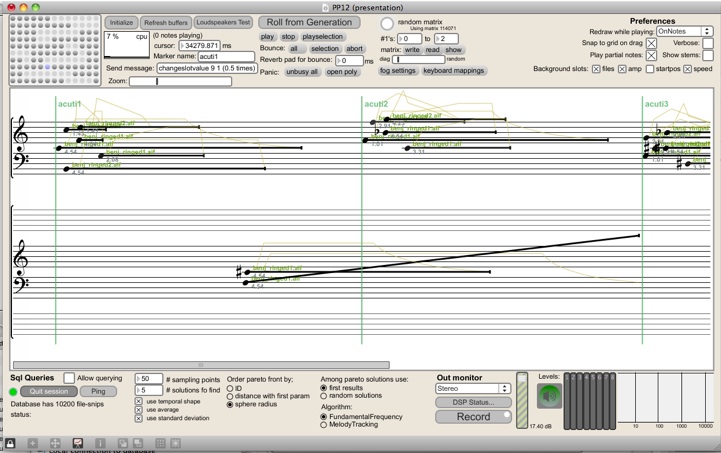Toggle the Verbose checkbox
The height and width of the screenshot is (453, 721).
[708, 43]
